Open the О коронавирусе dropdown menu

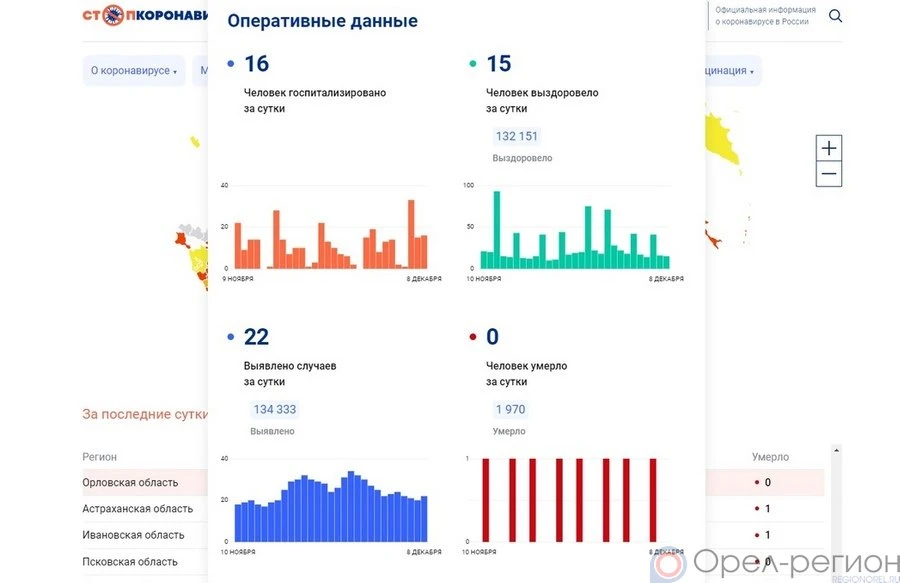click(x=133, y=71)
